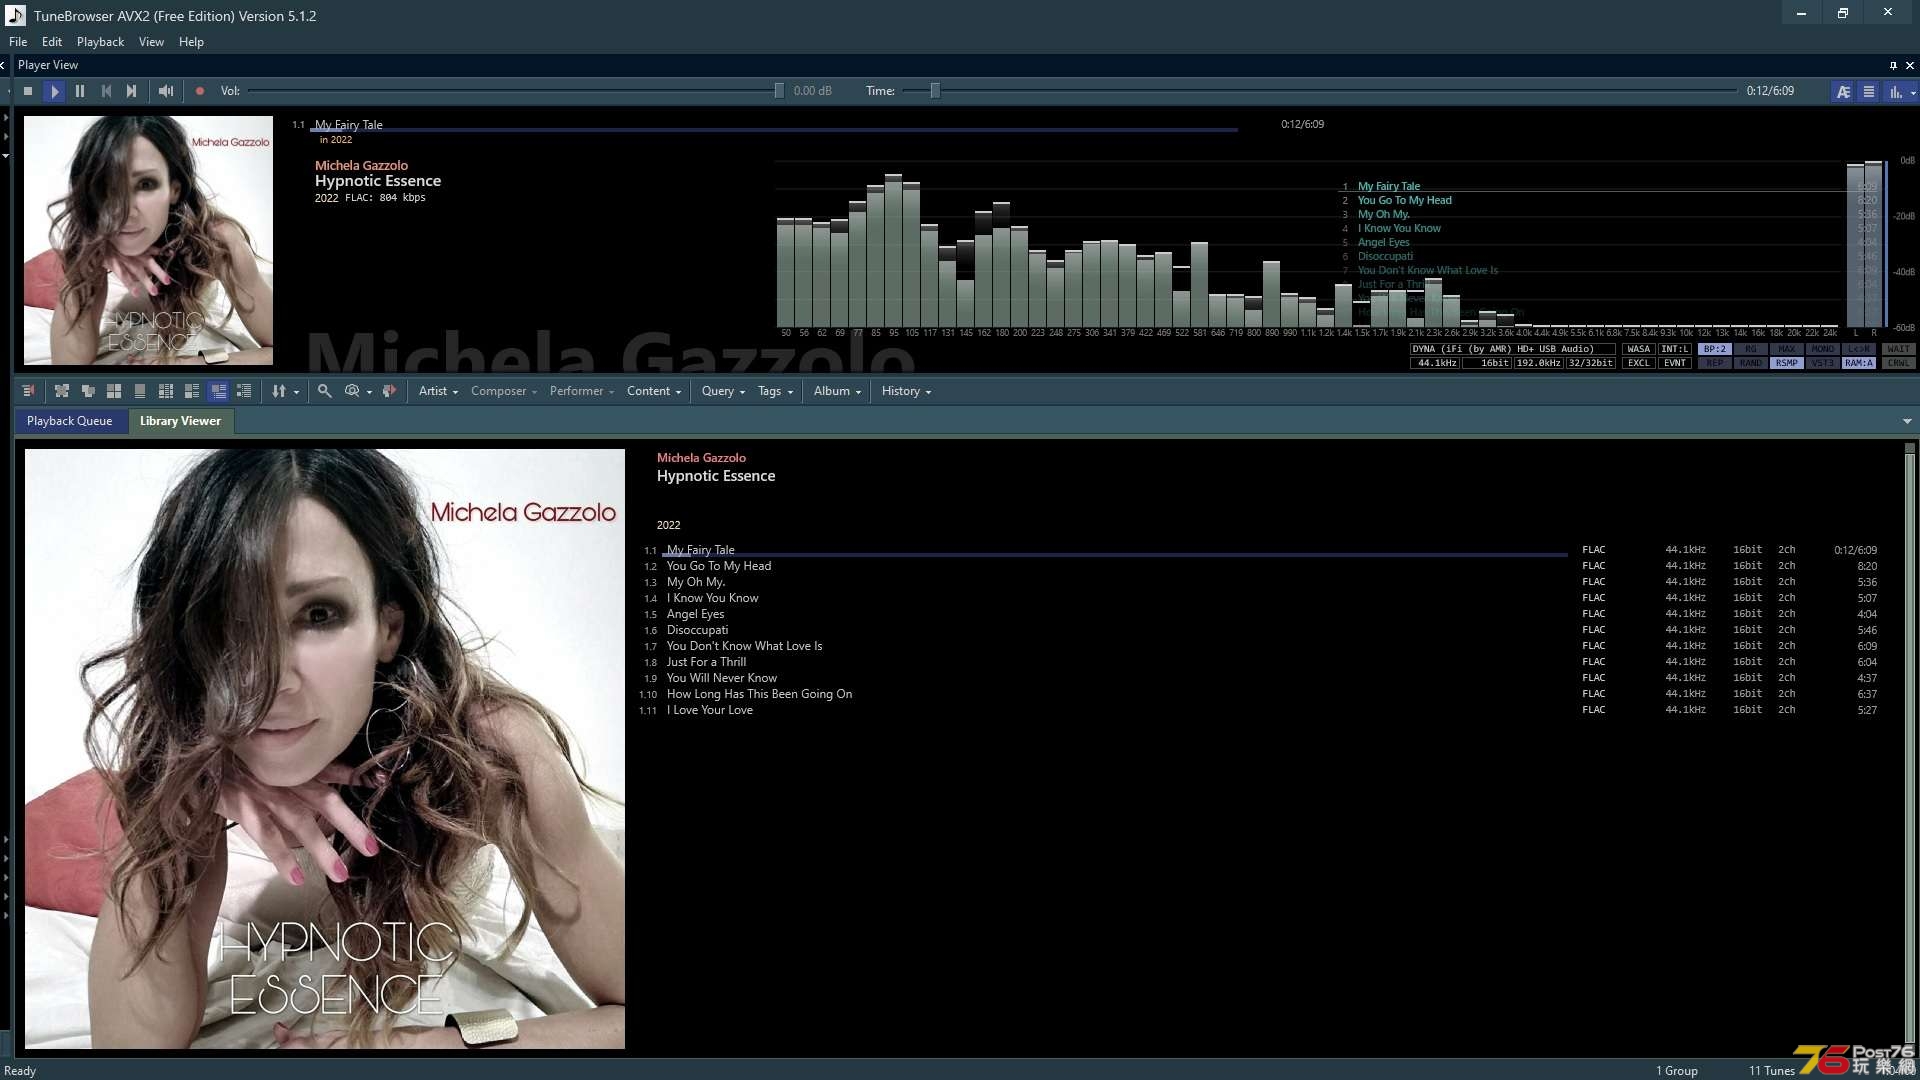Click the Play button in player toolbar
The height and width of the screenshot is (1080, 1920).
click(55, 91)
